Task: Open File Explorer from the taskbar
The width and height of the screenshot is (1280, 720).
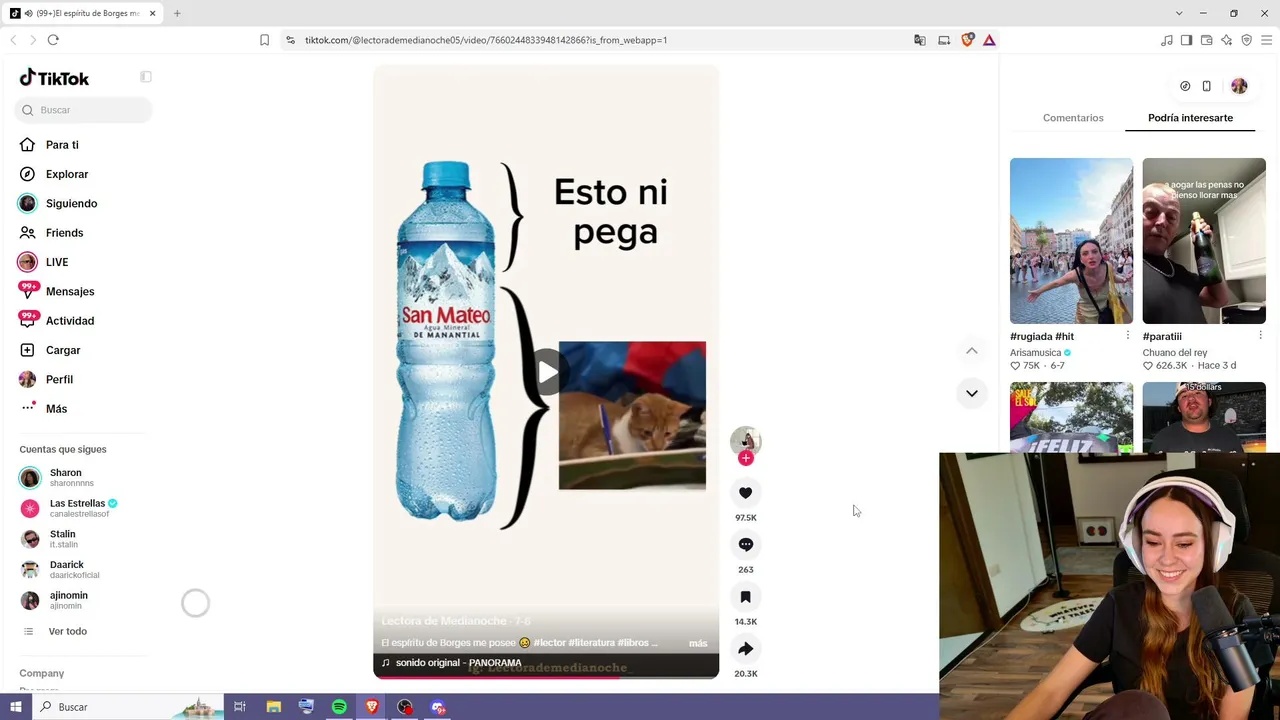Action: 273,707
